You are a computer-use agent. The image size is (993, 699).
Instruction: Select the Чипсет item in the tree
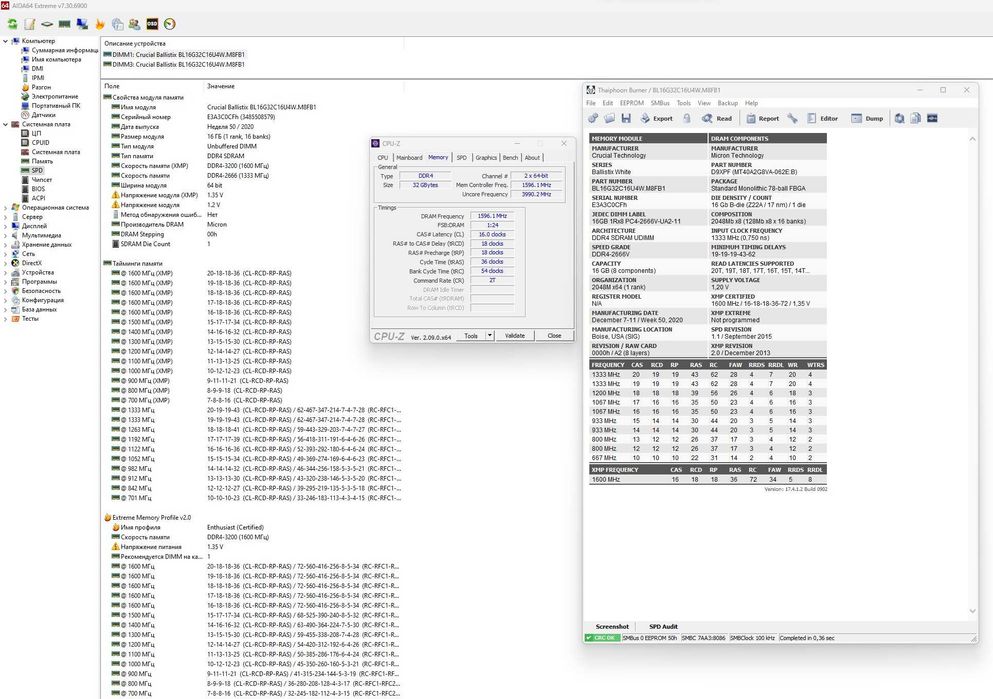click(x=41, y=179)
